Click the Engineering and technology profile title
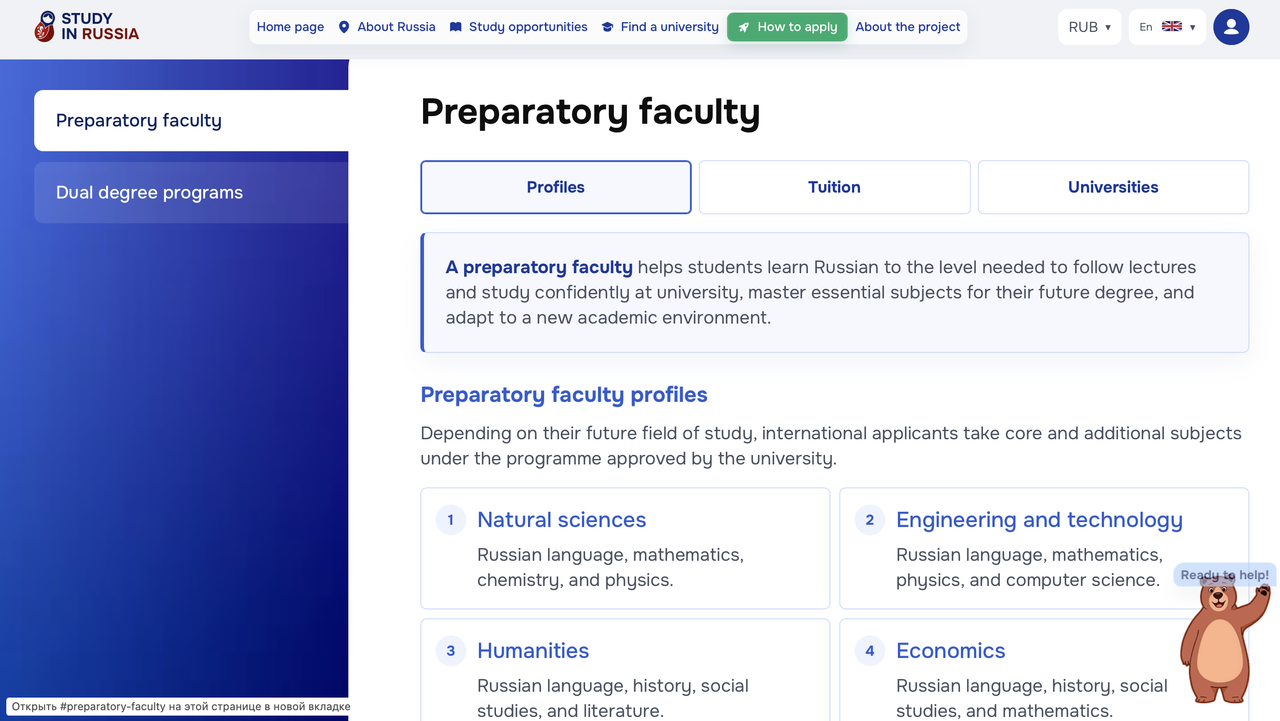This screenshot has height=721, width=1280. [1039, 520]
